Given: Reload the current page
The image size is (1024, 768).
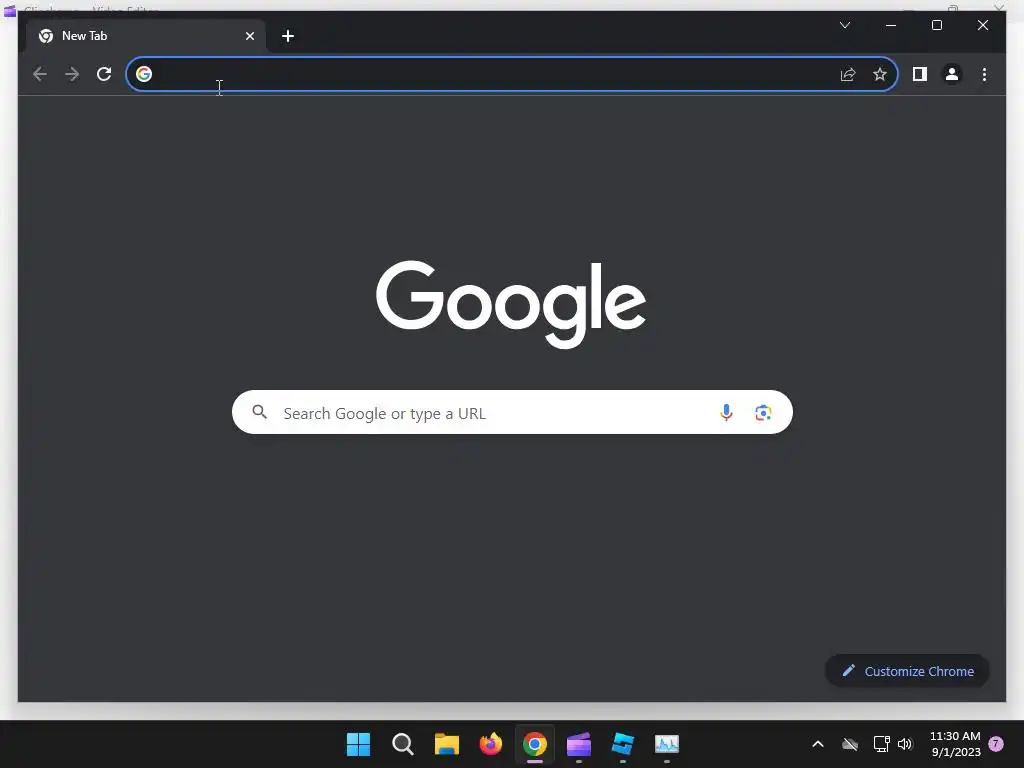Looking at the screenshot, I should 104,74.
